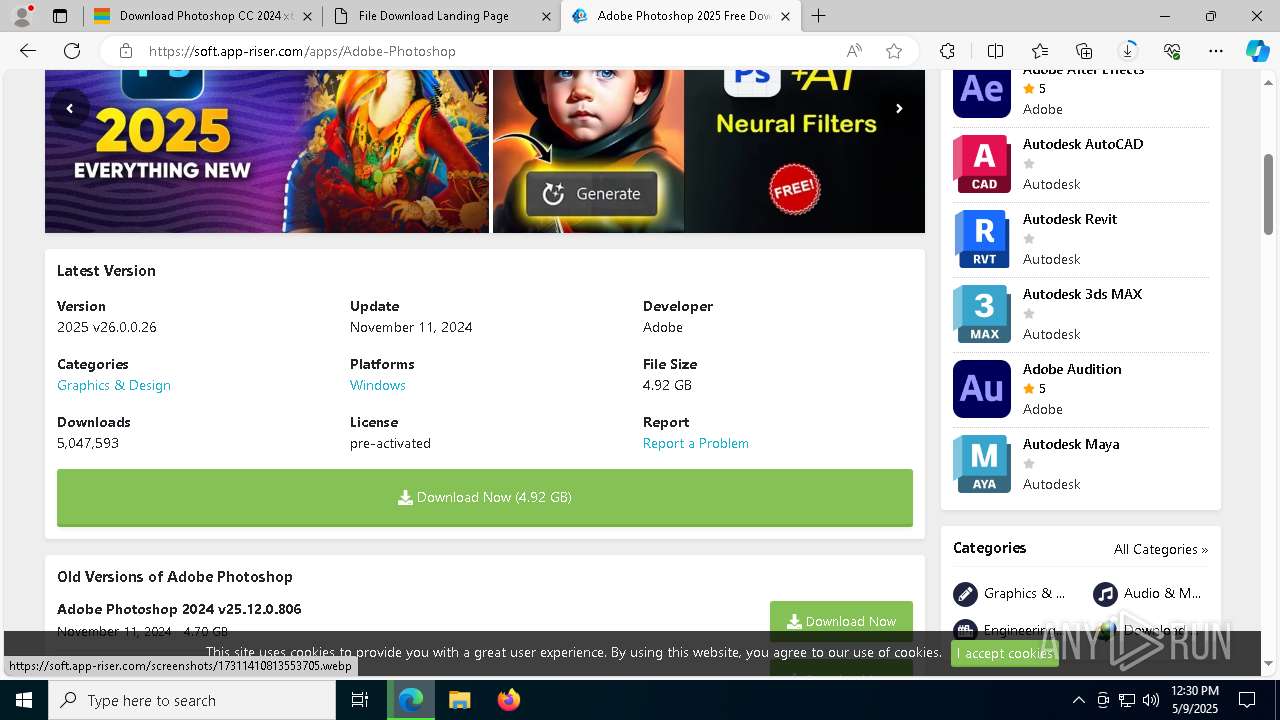This screenshot has width=1280, height=720.
Task: Click the Neural Filters screenshot thumbnail
Action: (709, 151)
